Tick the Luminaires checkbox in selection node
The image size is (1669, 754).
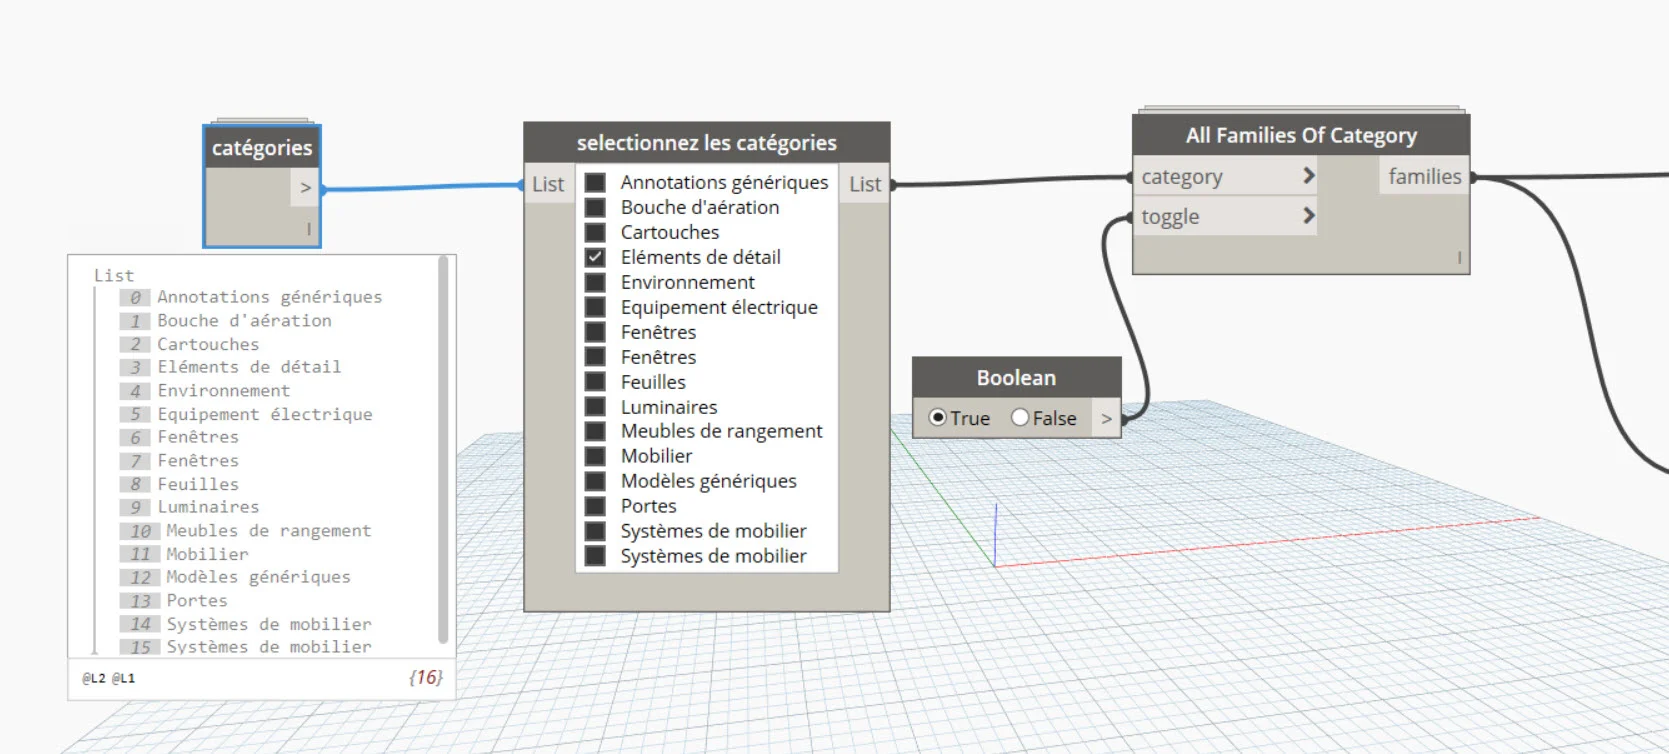pos(595,407)
